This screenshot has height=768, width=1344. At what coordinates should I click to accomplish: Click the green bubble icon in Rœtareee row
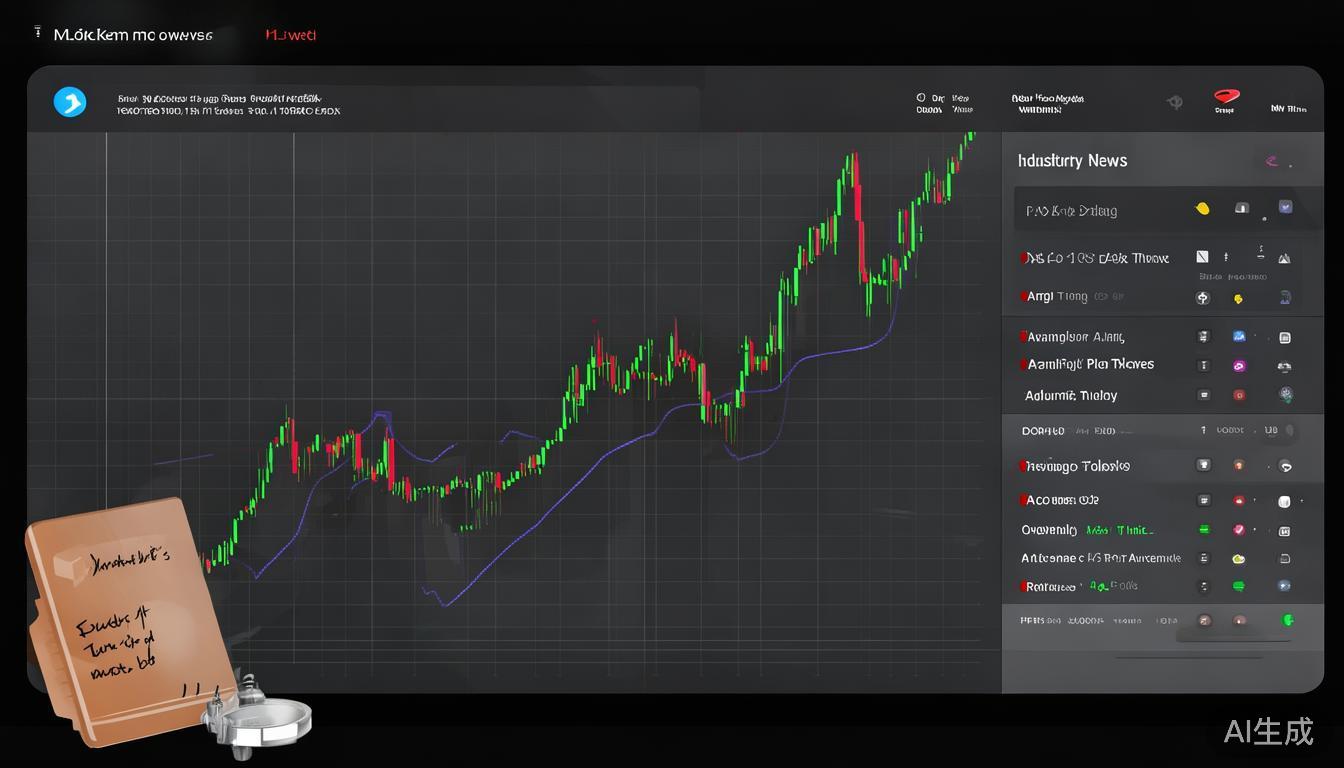pos(1238,587)
